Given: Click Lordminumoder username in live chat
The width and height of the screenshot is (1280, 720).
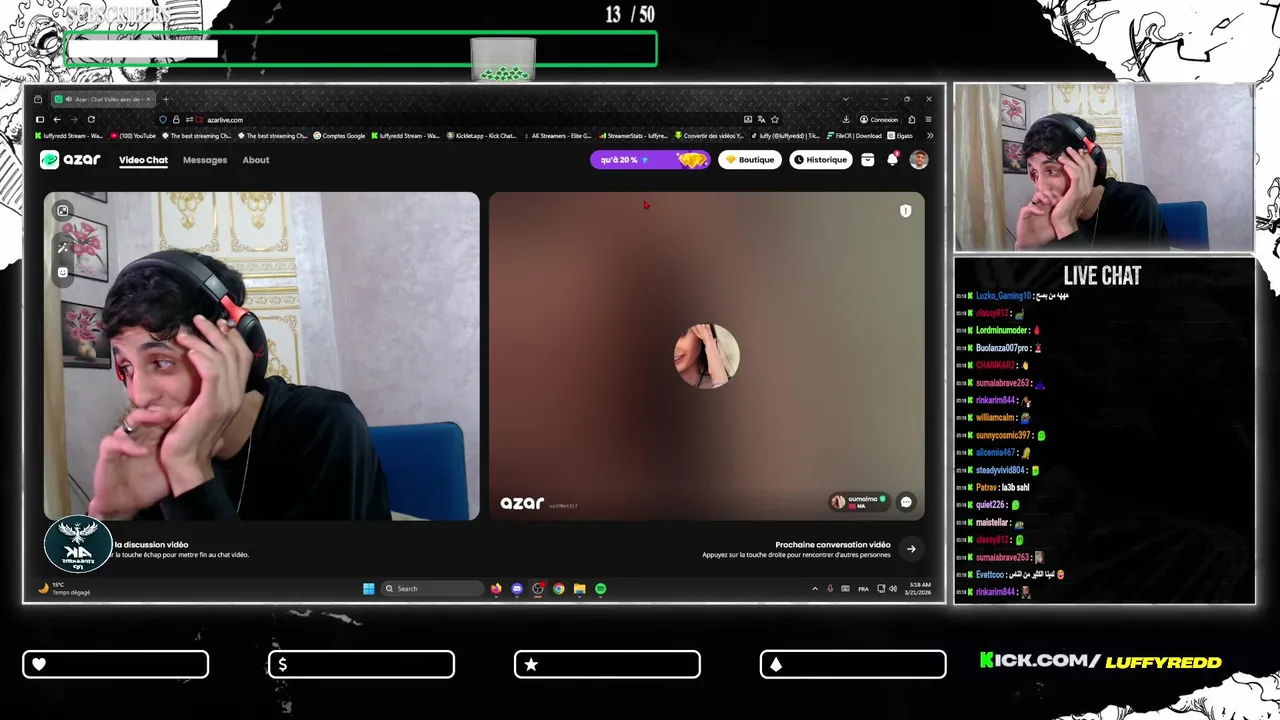Looking at the screenshot, I should point(1002,330).
